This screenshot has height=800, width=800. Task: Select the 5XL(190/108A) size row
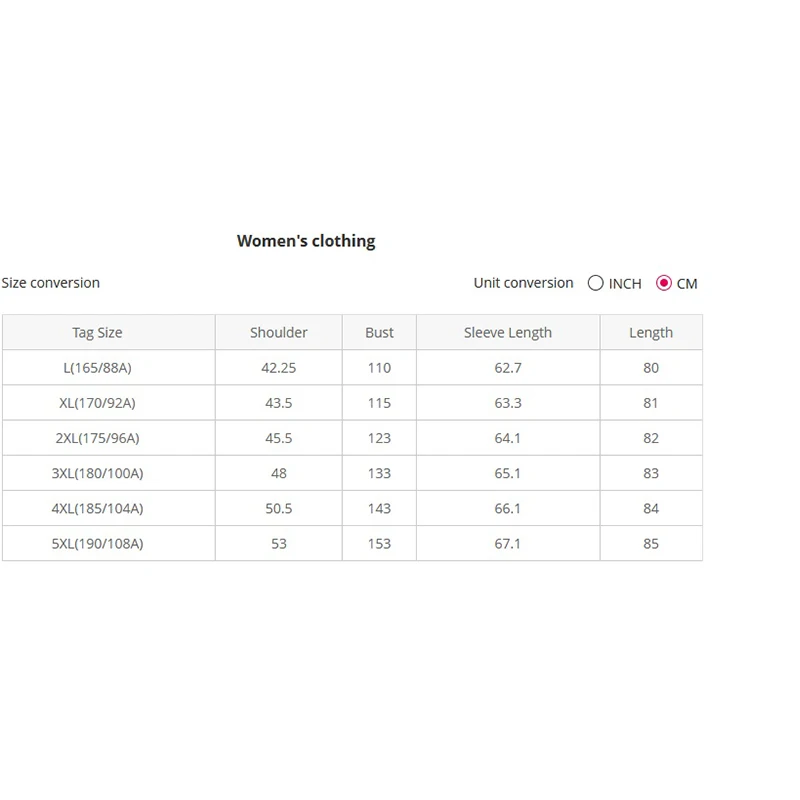tap(353, 543)
